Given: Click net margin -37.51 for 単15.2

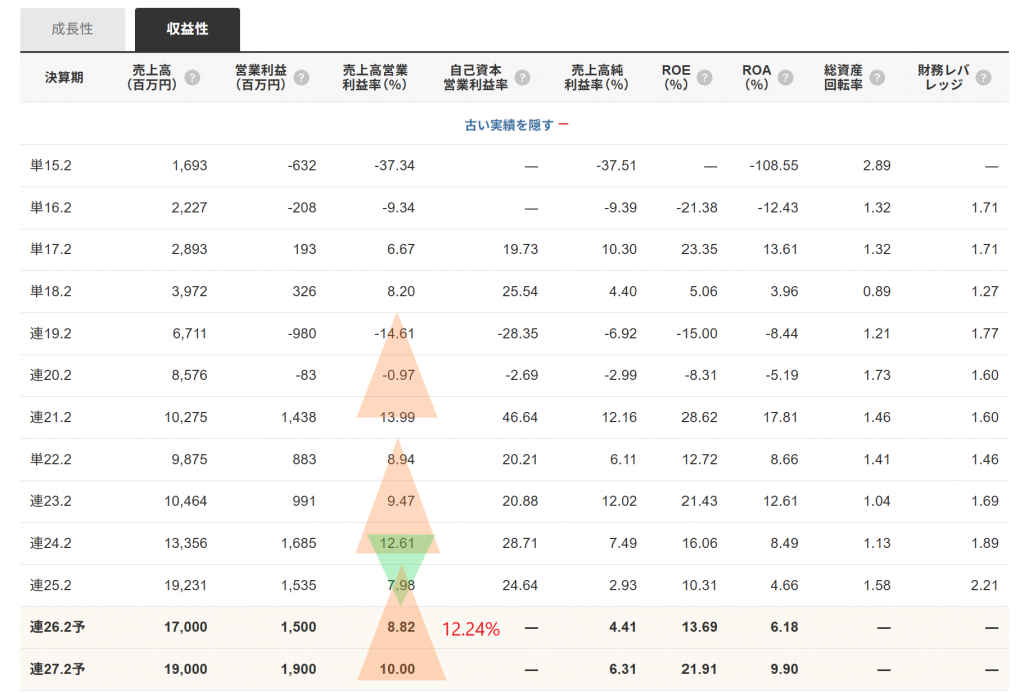Looking at the screenshot, I should pos(616,166).
